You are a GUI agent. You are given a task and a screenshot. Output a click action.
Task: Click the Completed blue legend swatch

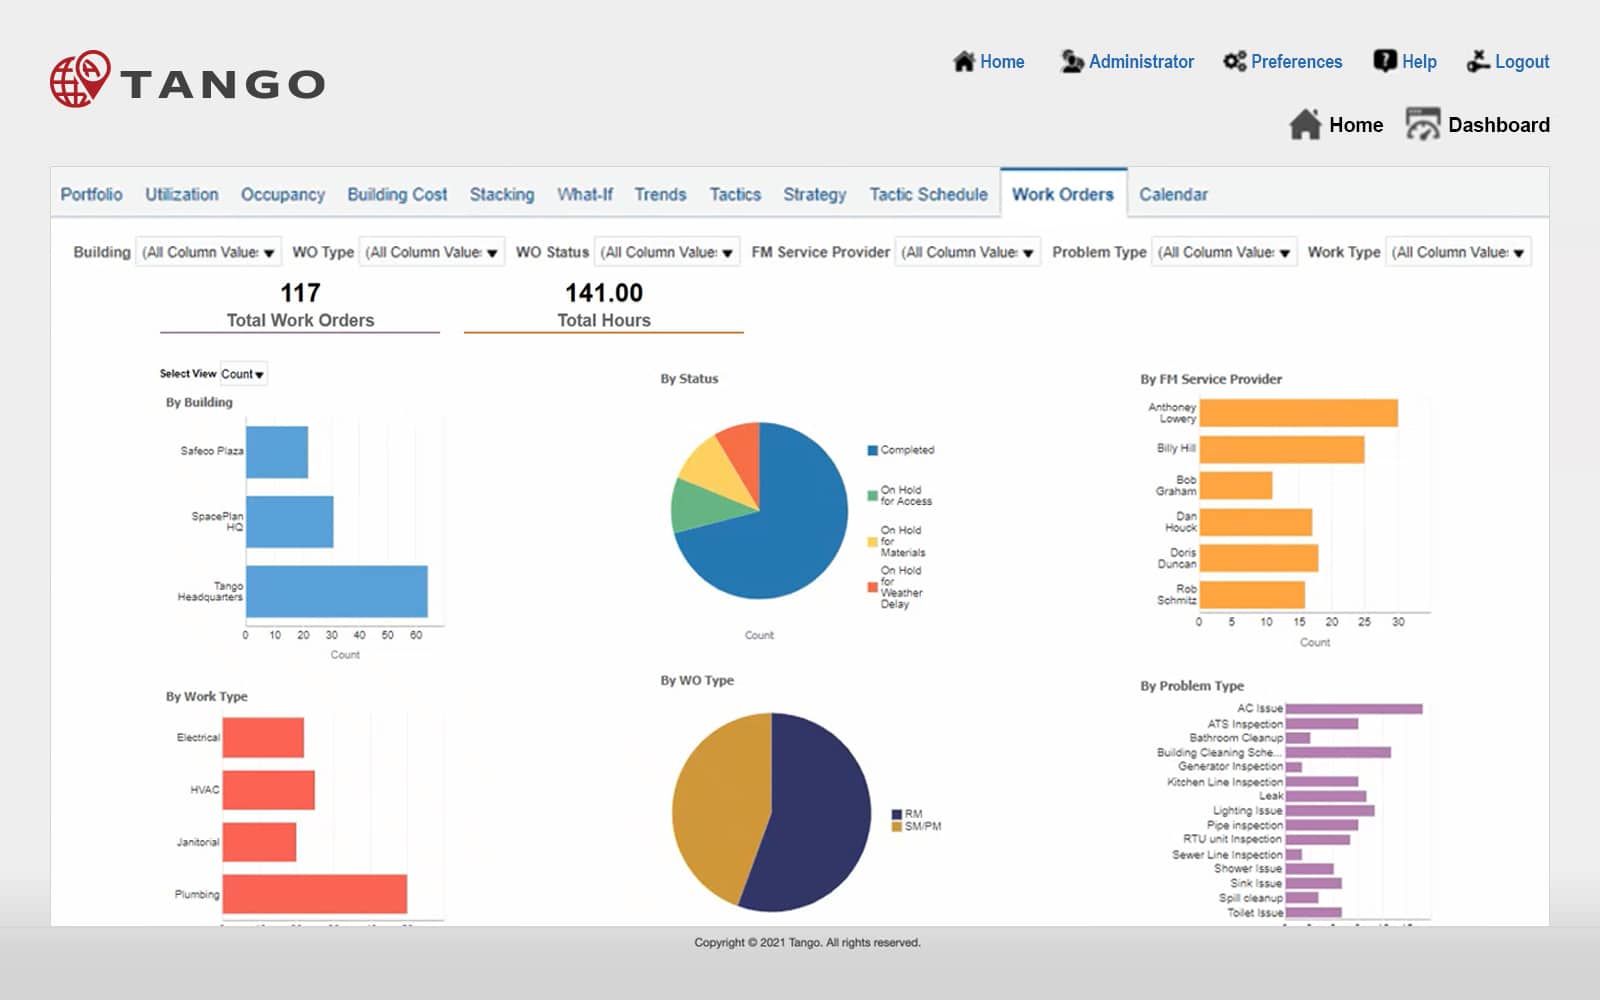coord(872,451)
